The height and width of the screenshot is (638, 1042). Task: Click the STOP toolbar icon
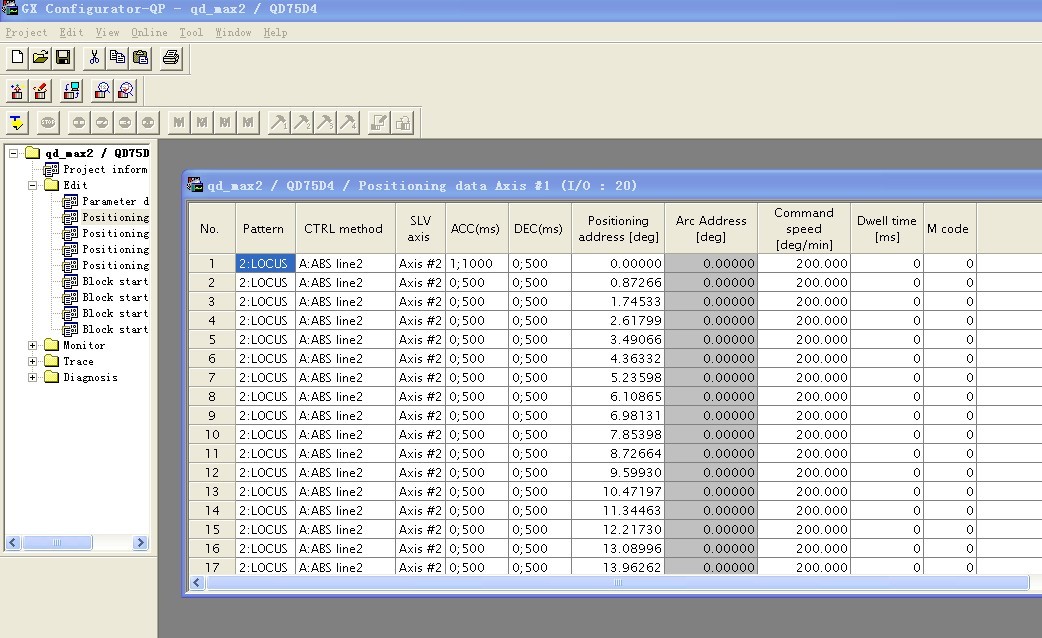pyautogui.click(x=49, y=122)
